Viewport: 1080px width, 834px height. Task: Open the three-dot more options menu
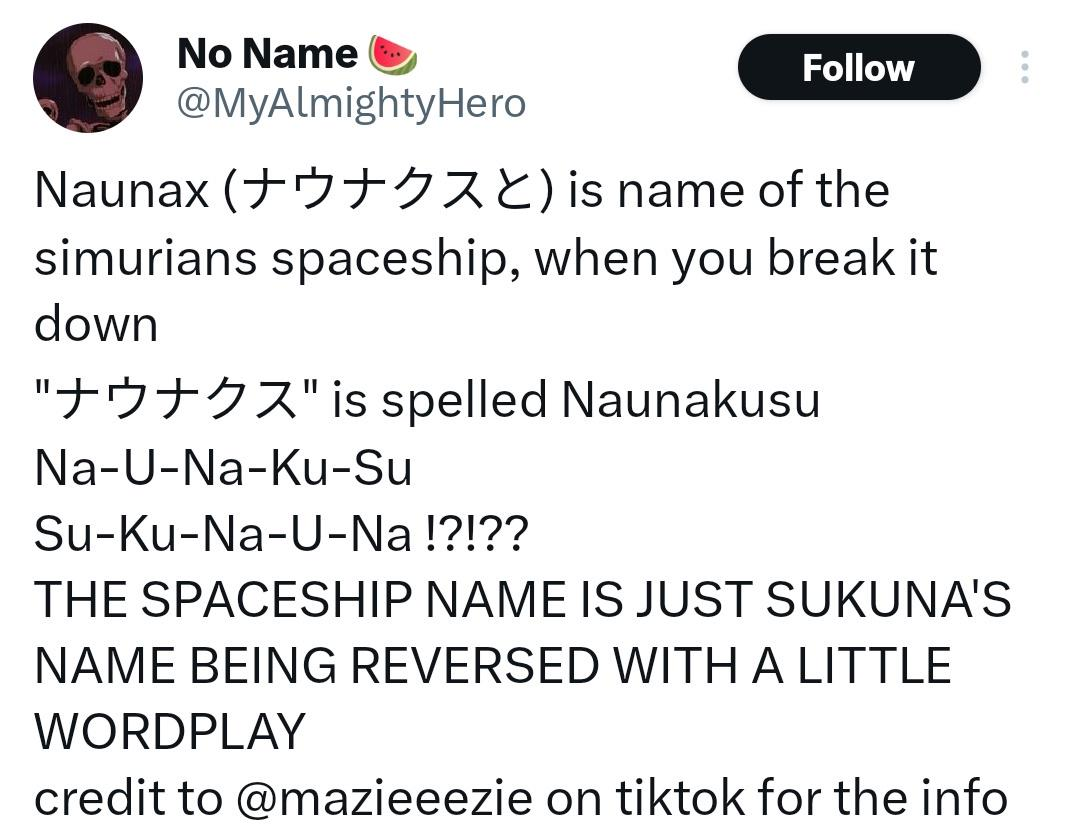1025,67
